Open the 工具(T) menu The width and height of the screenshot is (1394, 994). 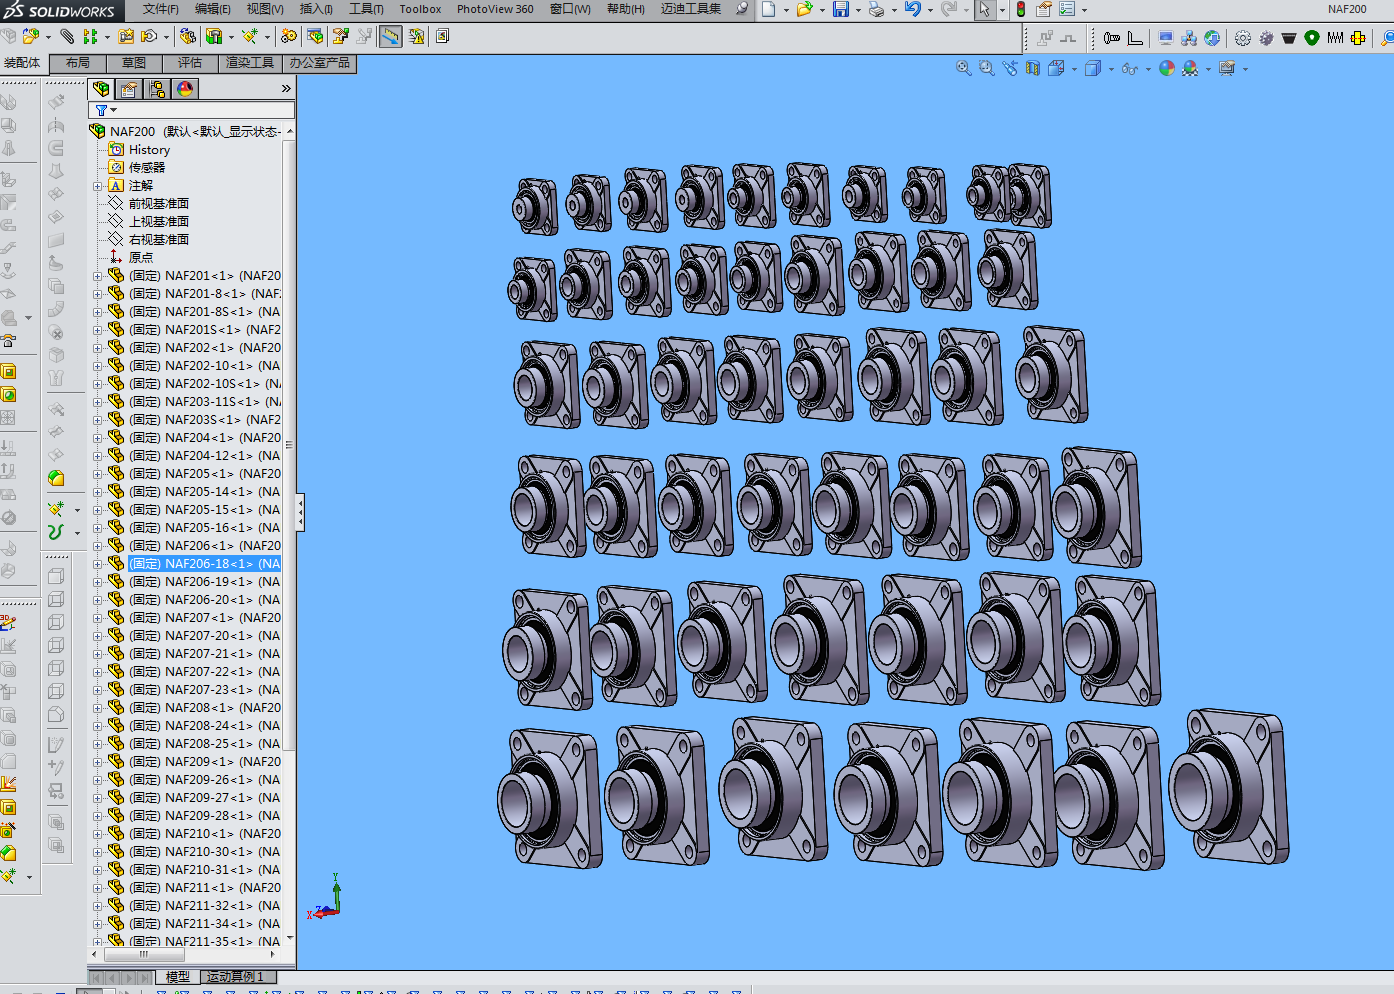pyautogui.click(x=366, y=9)
